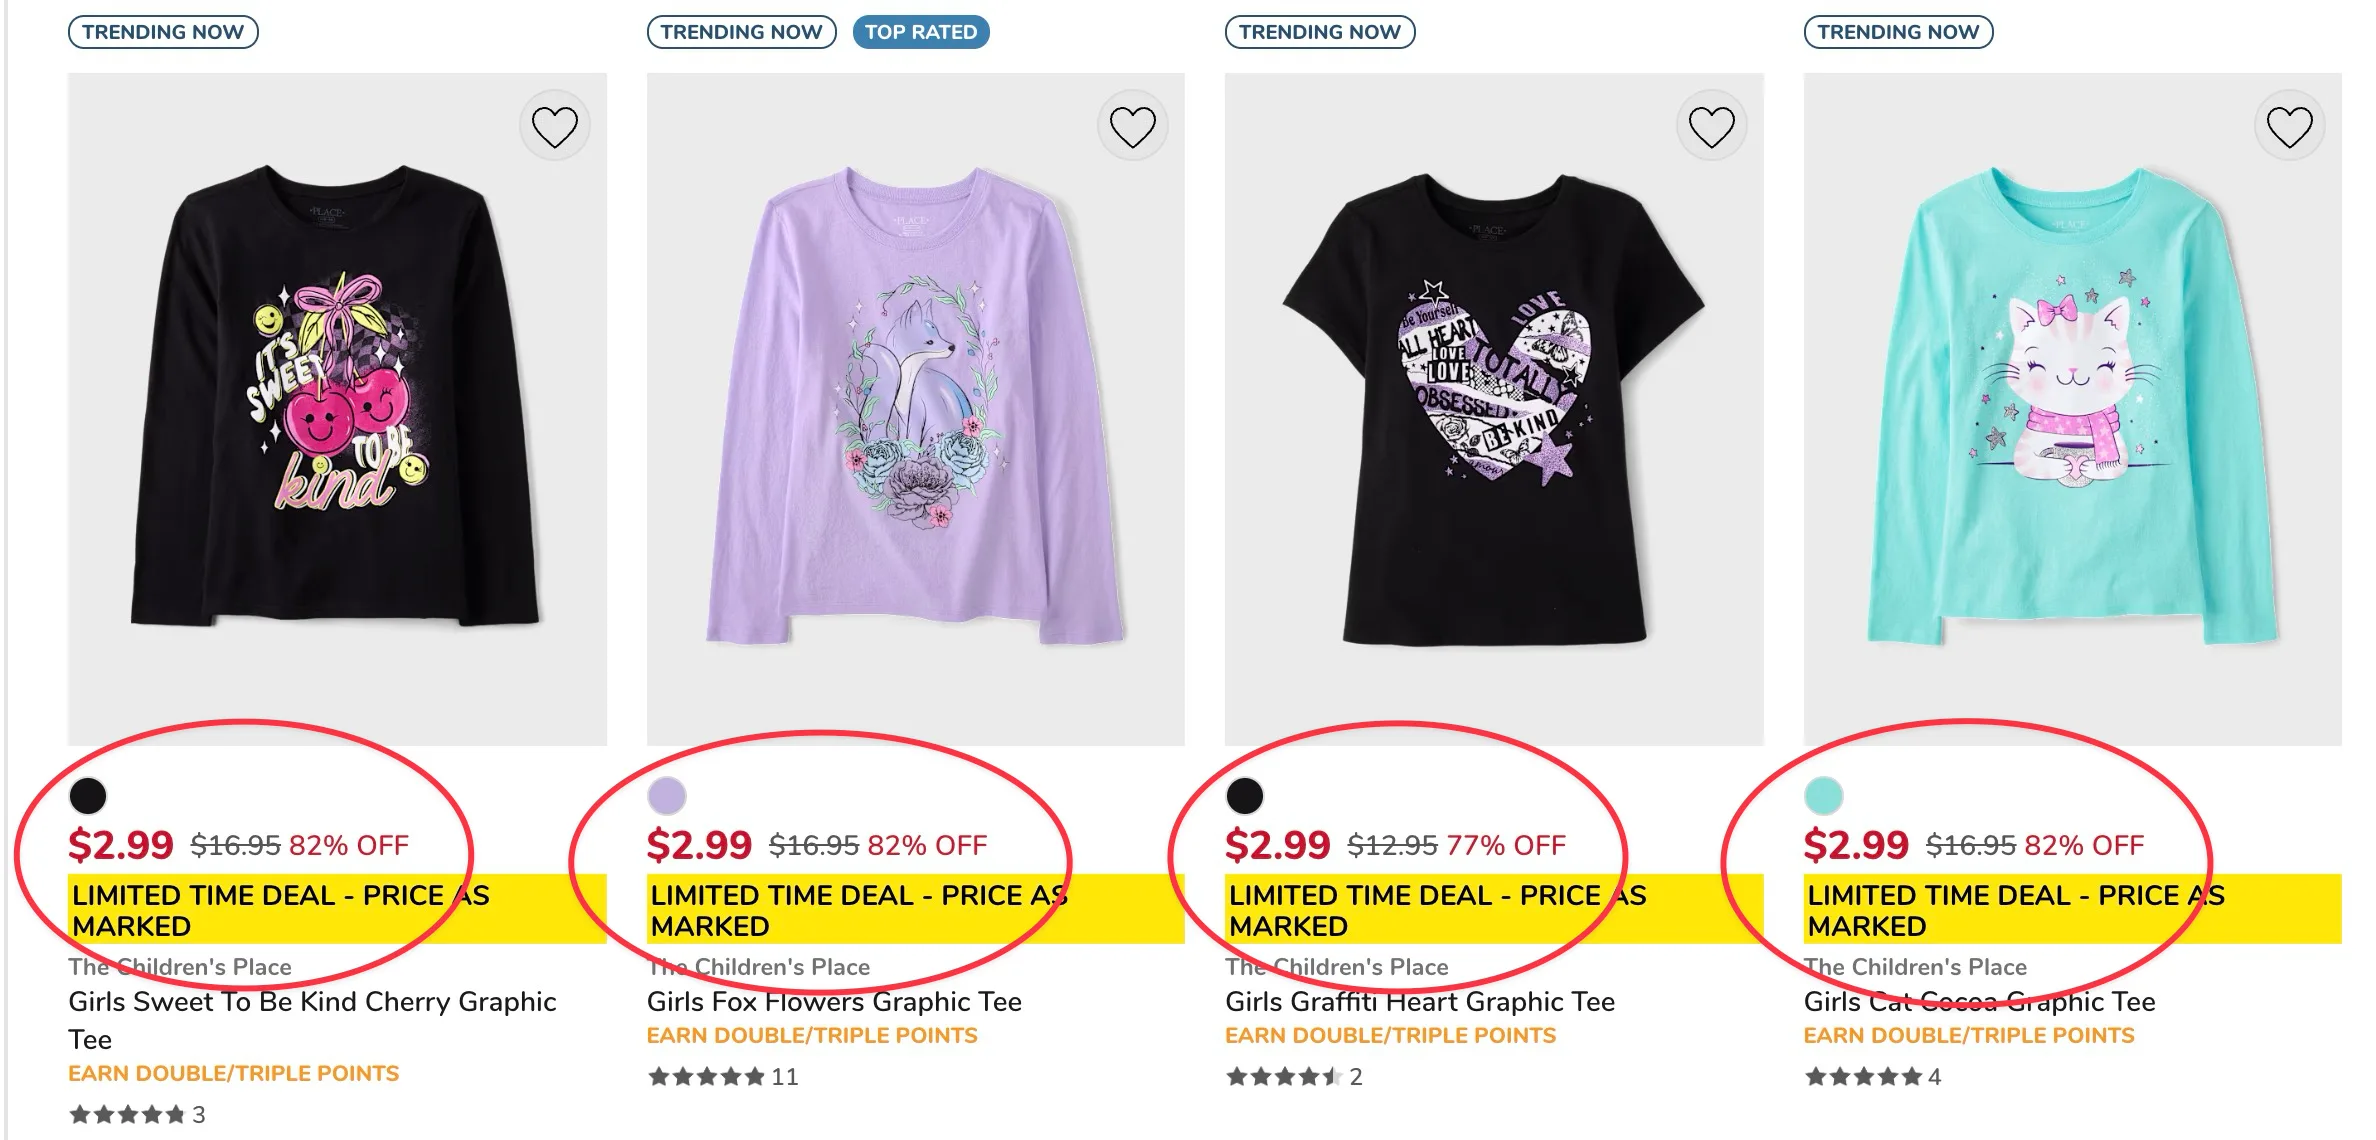Click heart icon on Fox Flowers tee

[1132, 127]
